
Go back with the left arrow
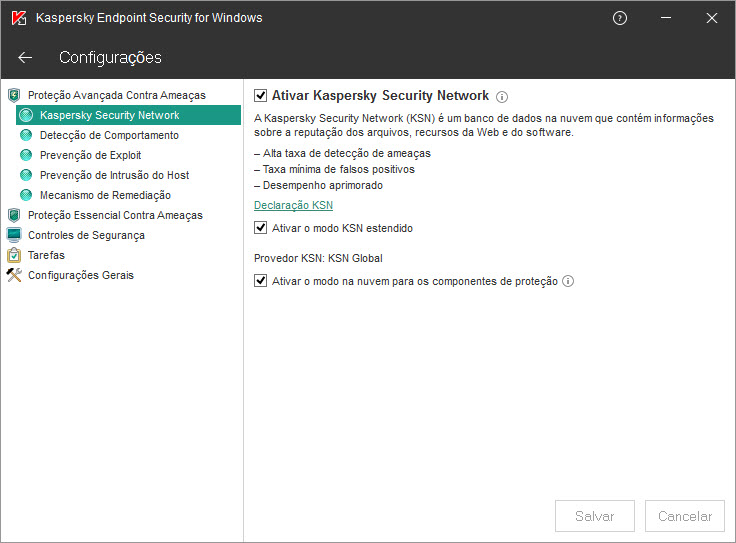[x=25, y=57]
